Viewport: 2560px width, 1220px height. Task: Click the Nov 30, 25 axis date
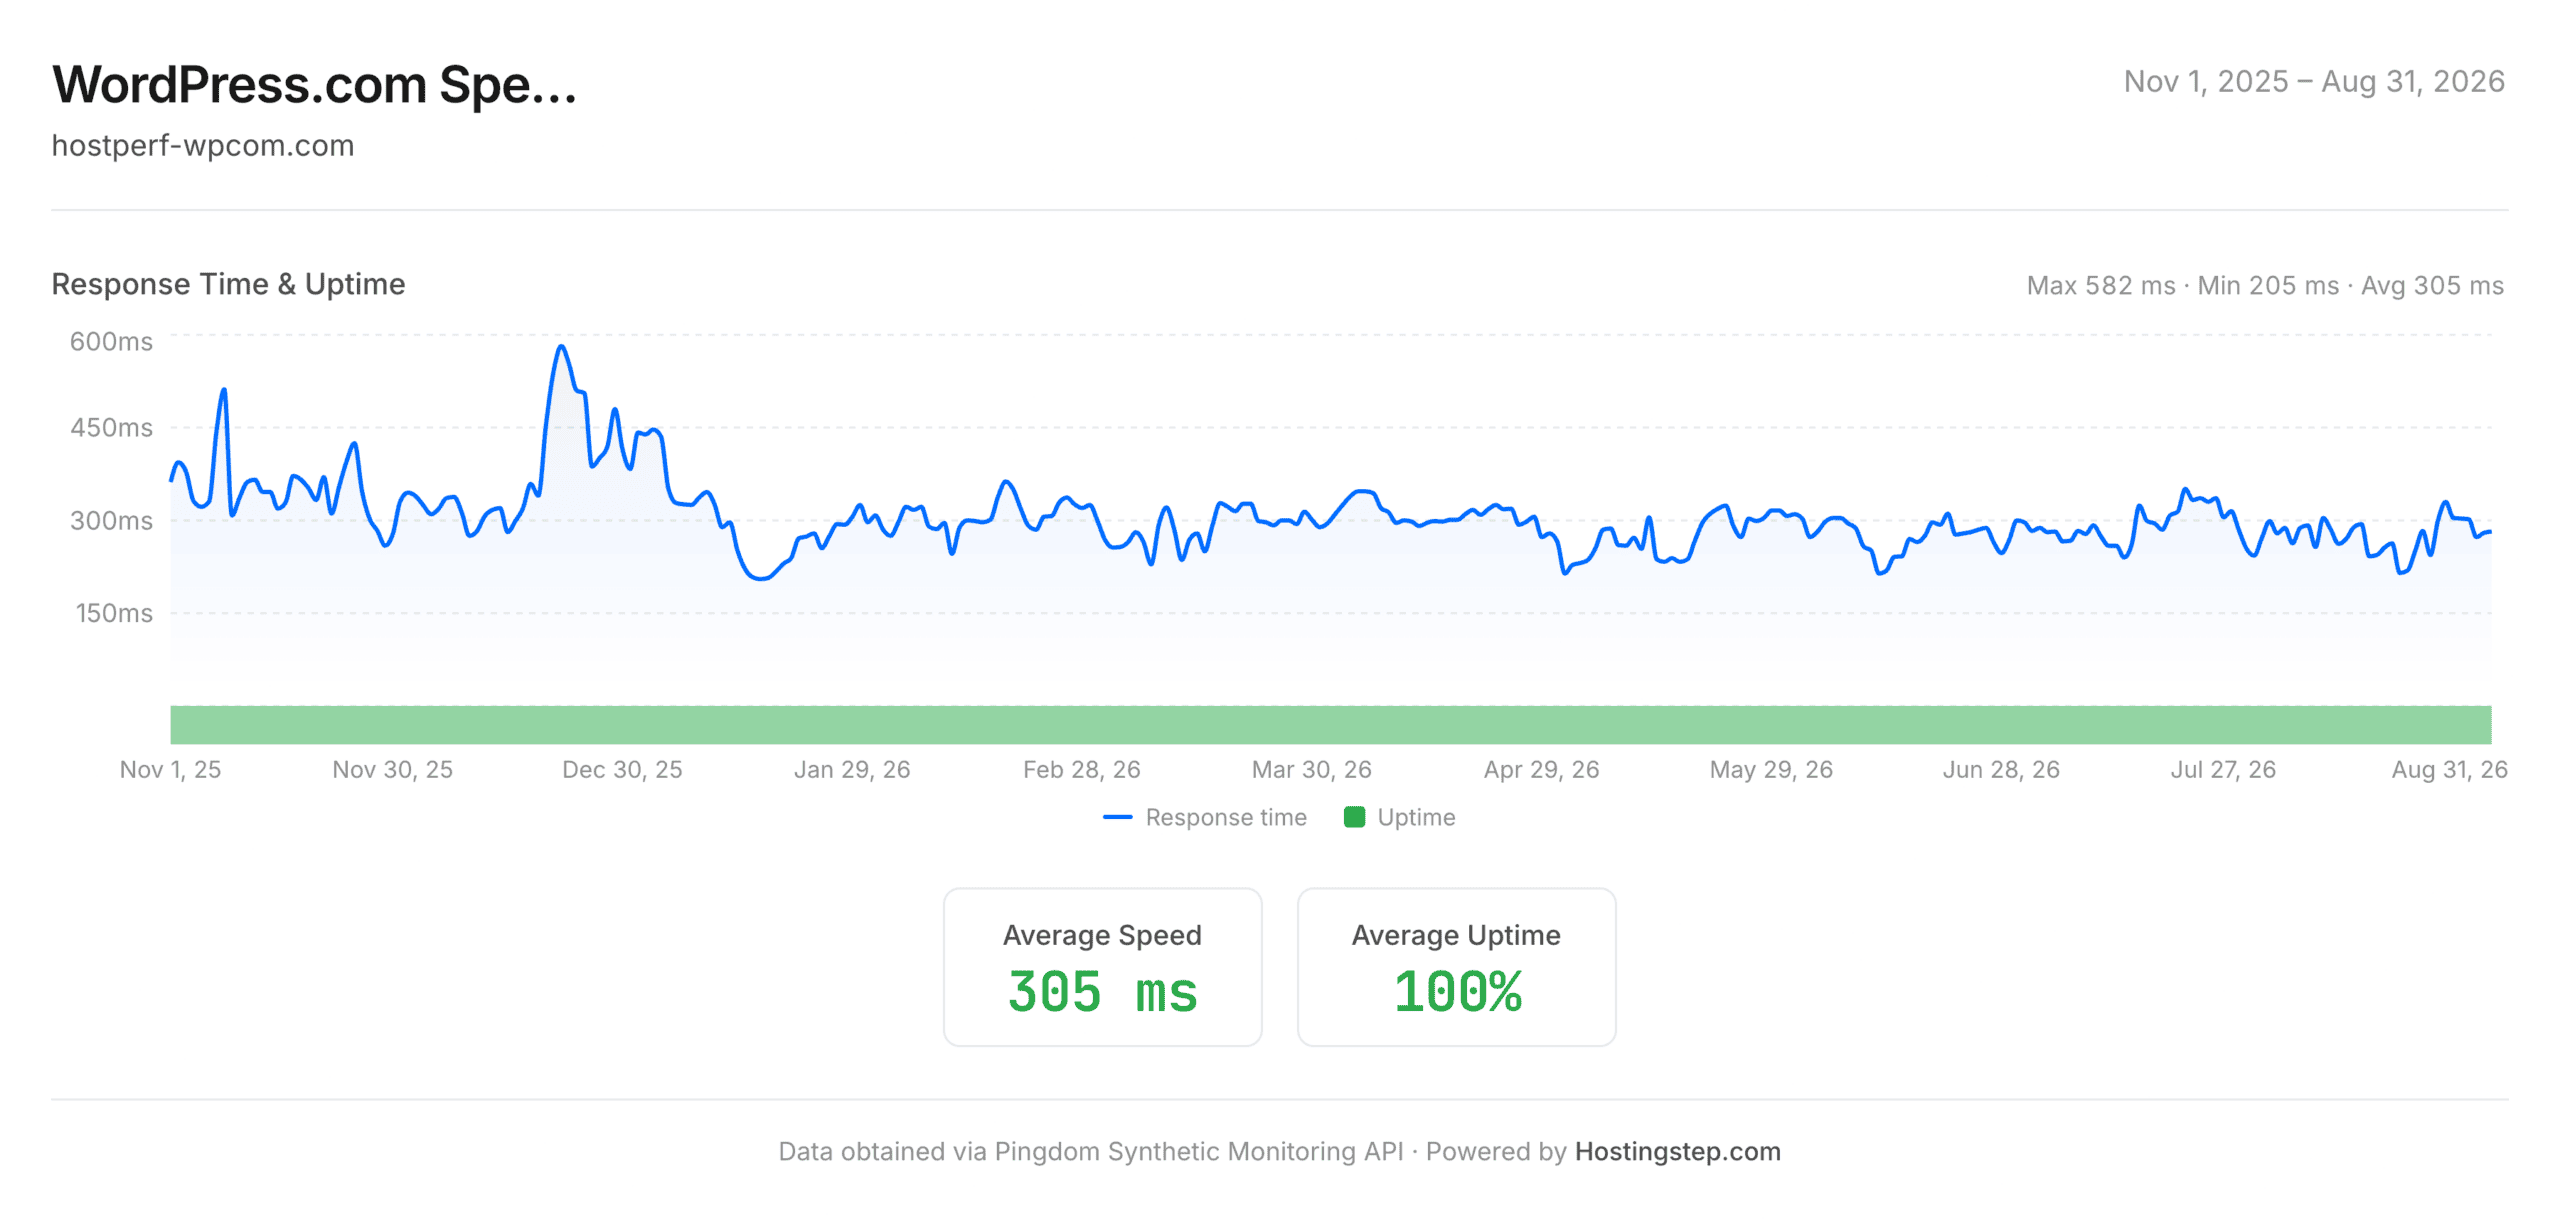393,769
